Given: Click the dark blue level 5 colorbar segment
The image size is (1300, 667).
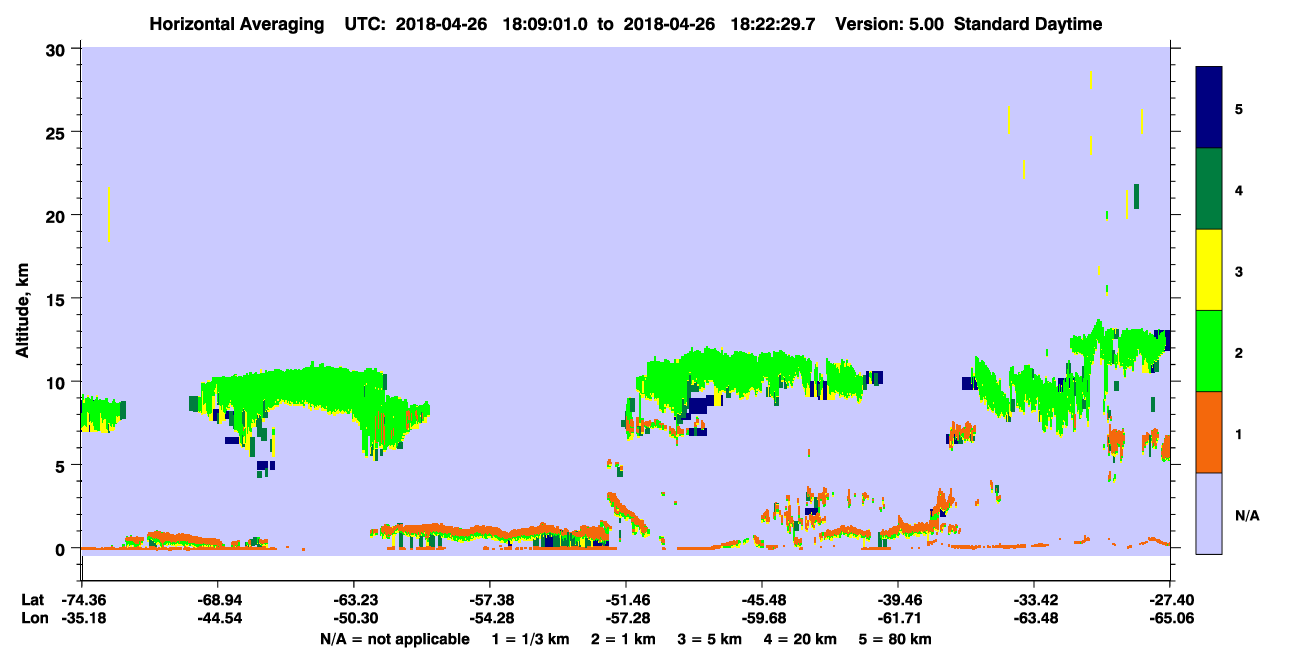Looking at the screenshot, I should point(1209,108).
